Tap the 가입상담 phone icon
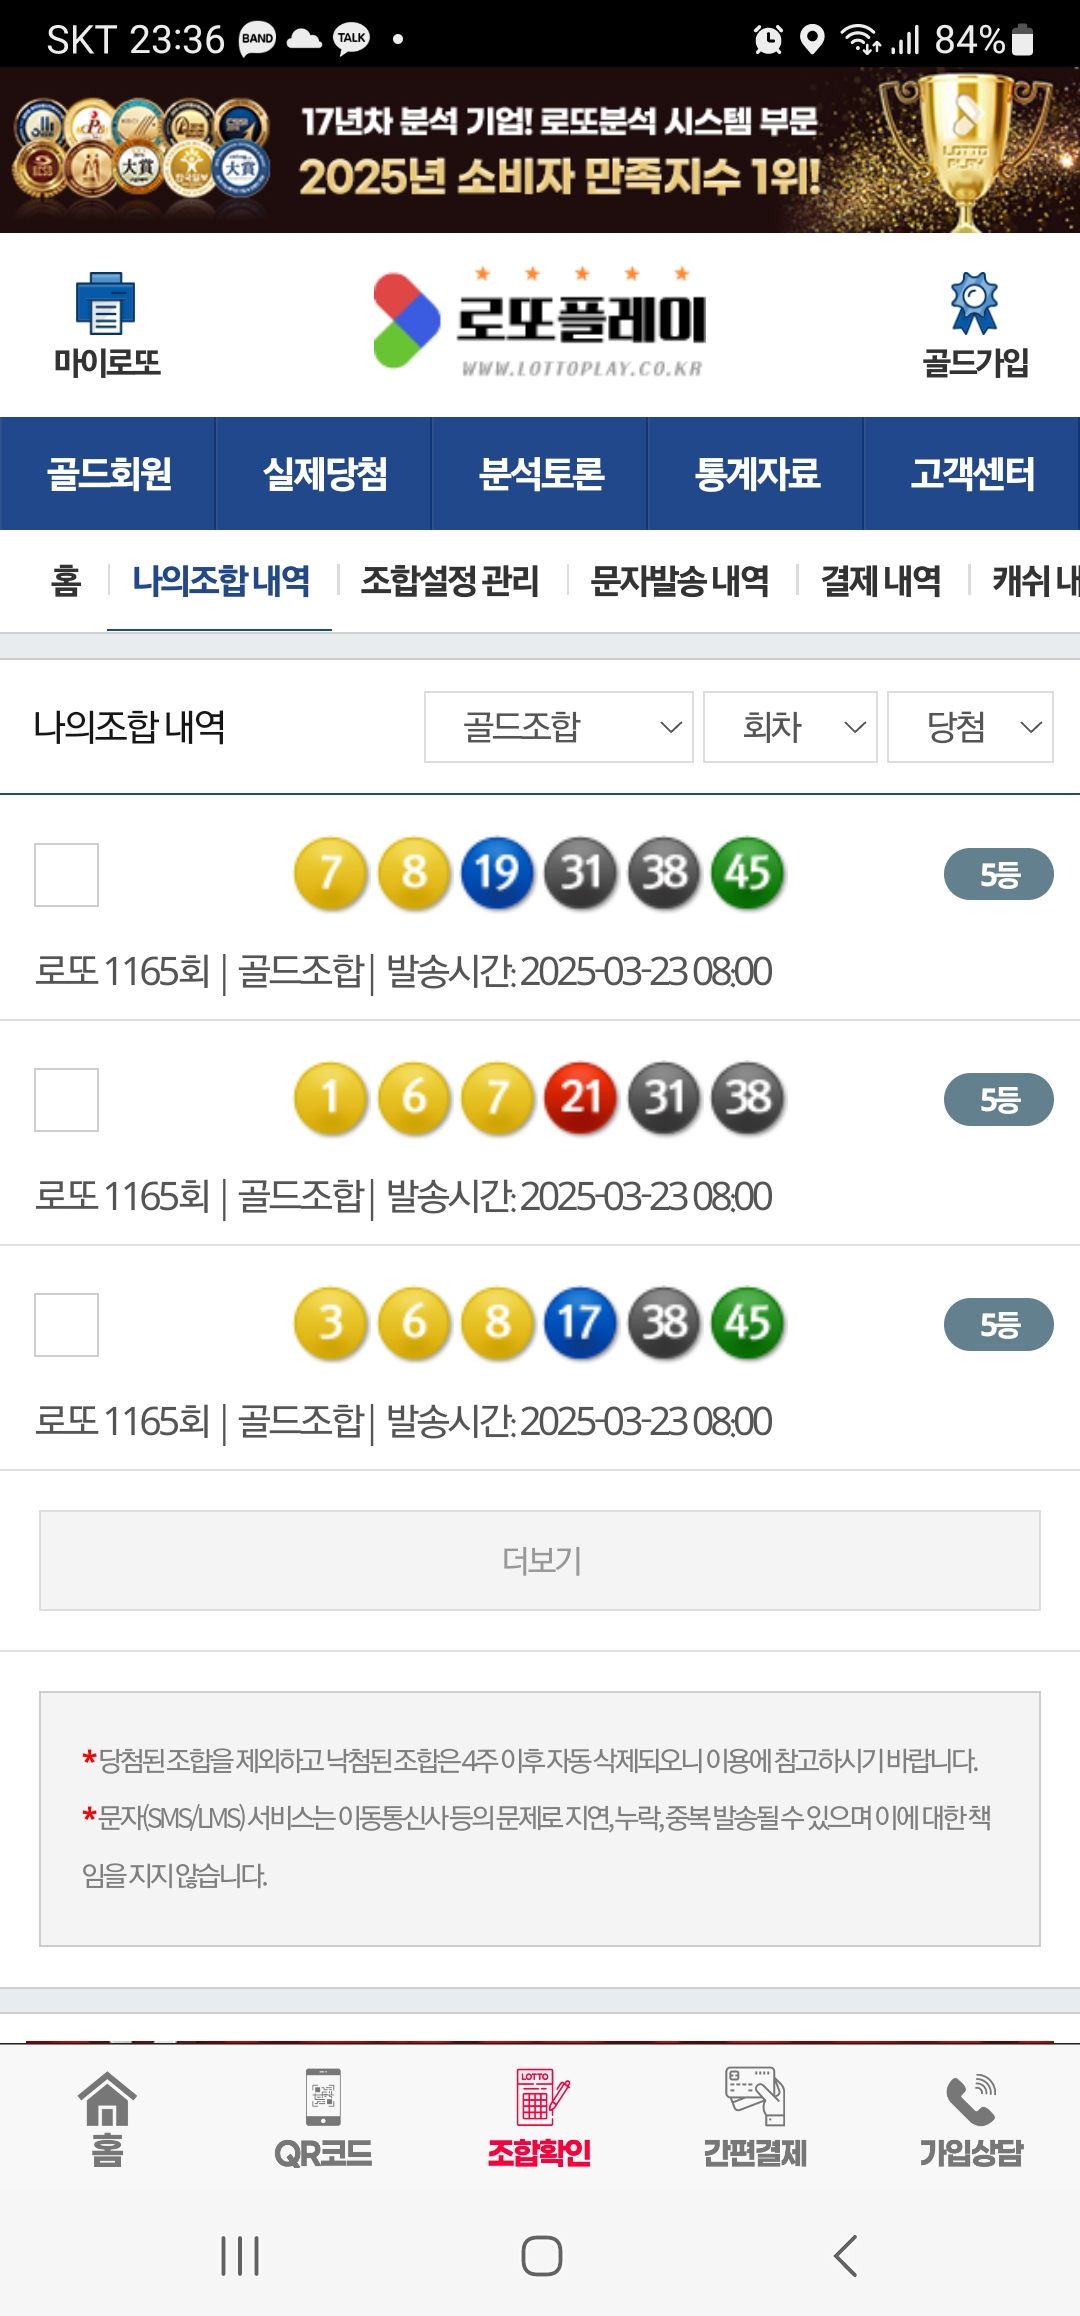This screenshot has width=1080, height=2316. [x=971, y=2100]
